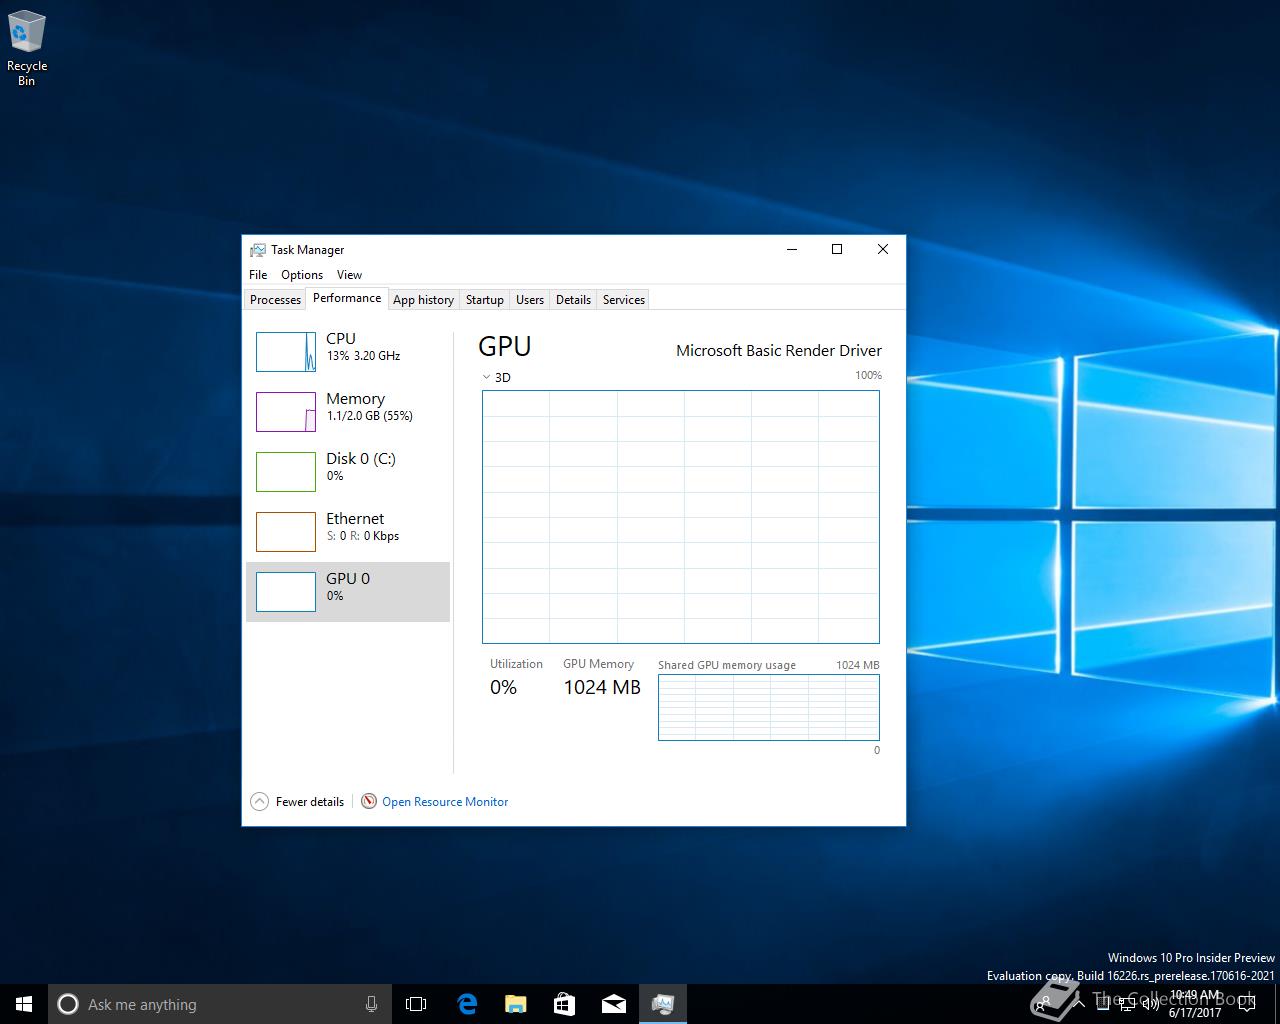Close the Task Manager window
1280x1024 pixels.
tap(883, 250)
